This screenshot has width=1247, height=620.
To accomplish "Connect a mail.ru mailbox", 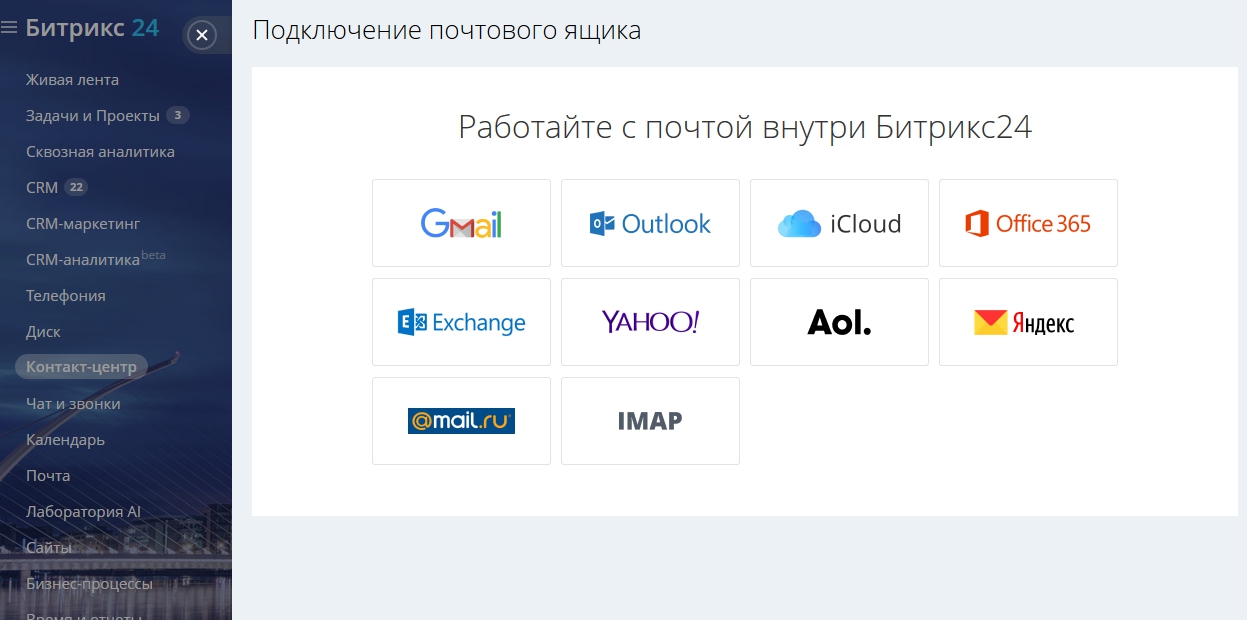I will point(461,421).
